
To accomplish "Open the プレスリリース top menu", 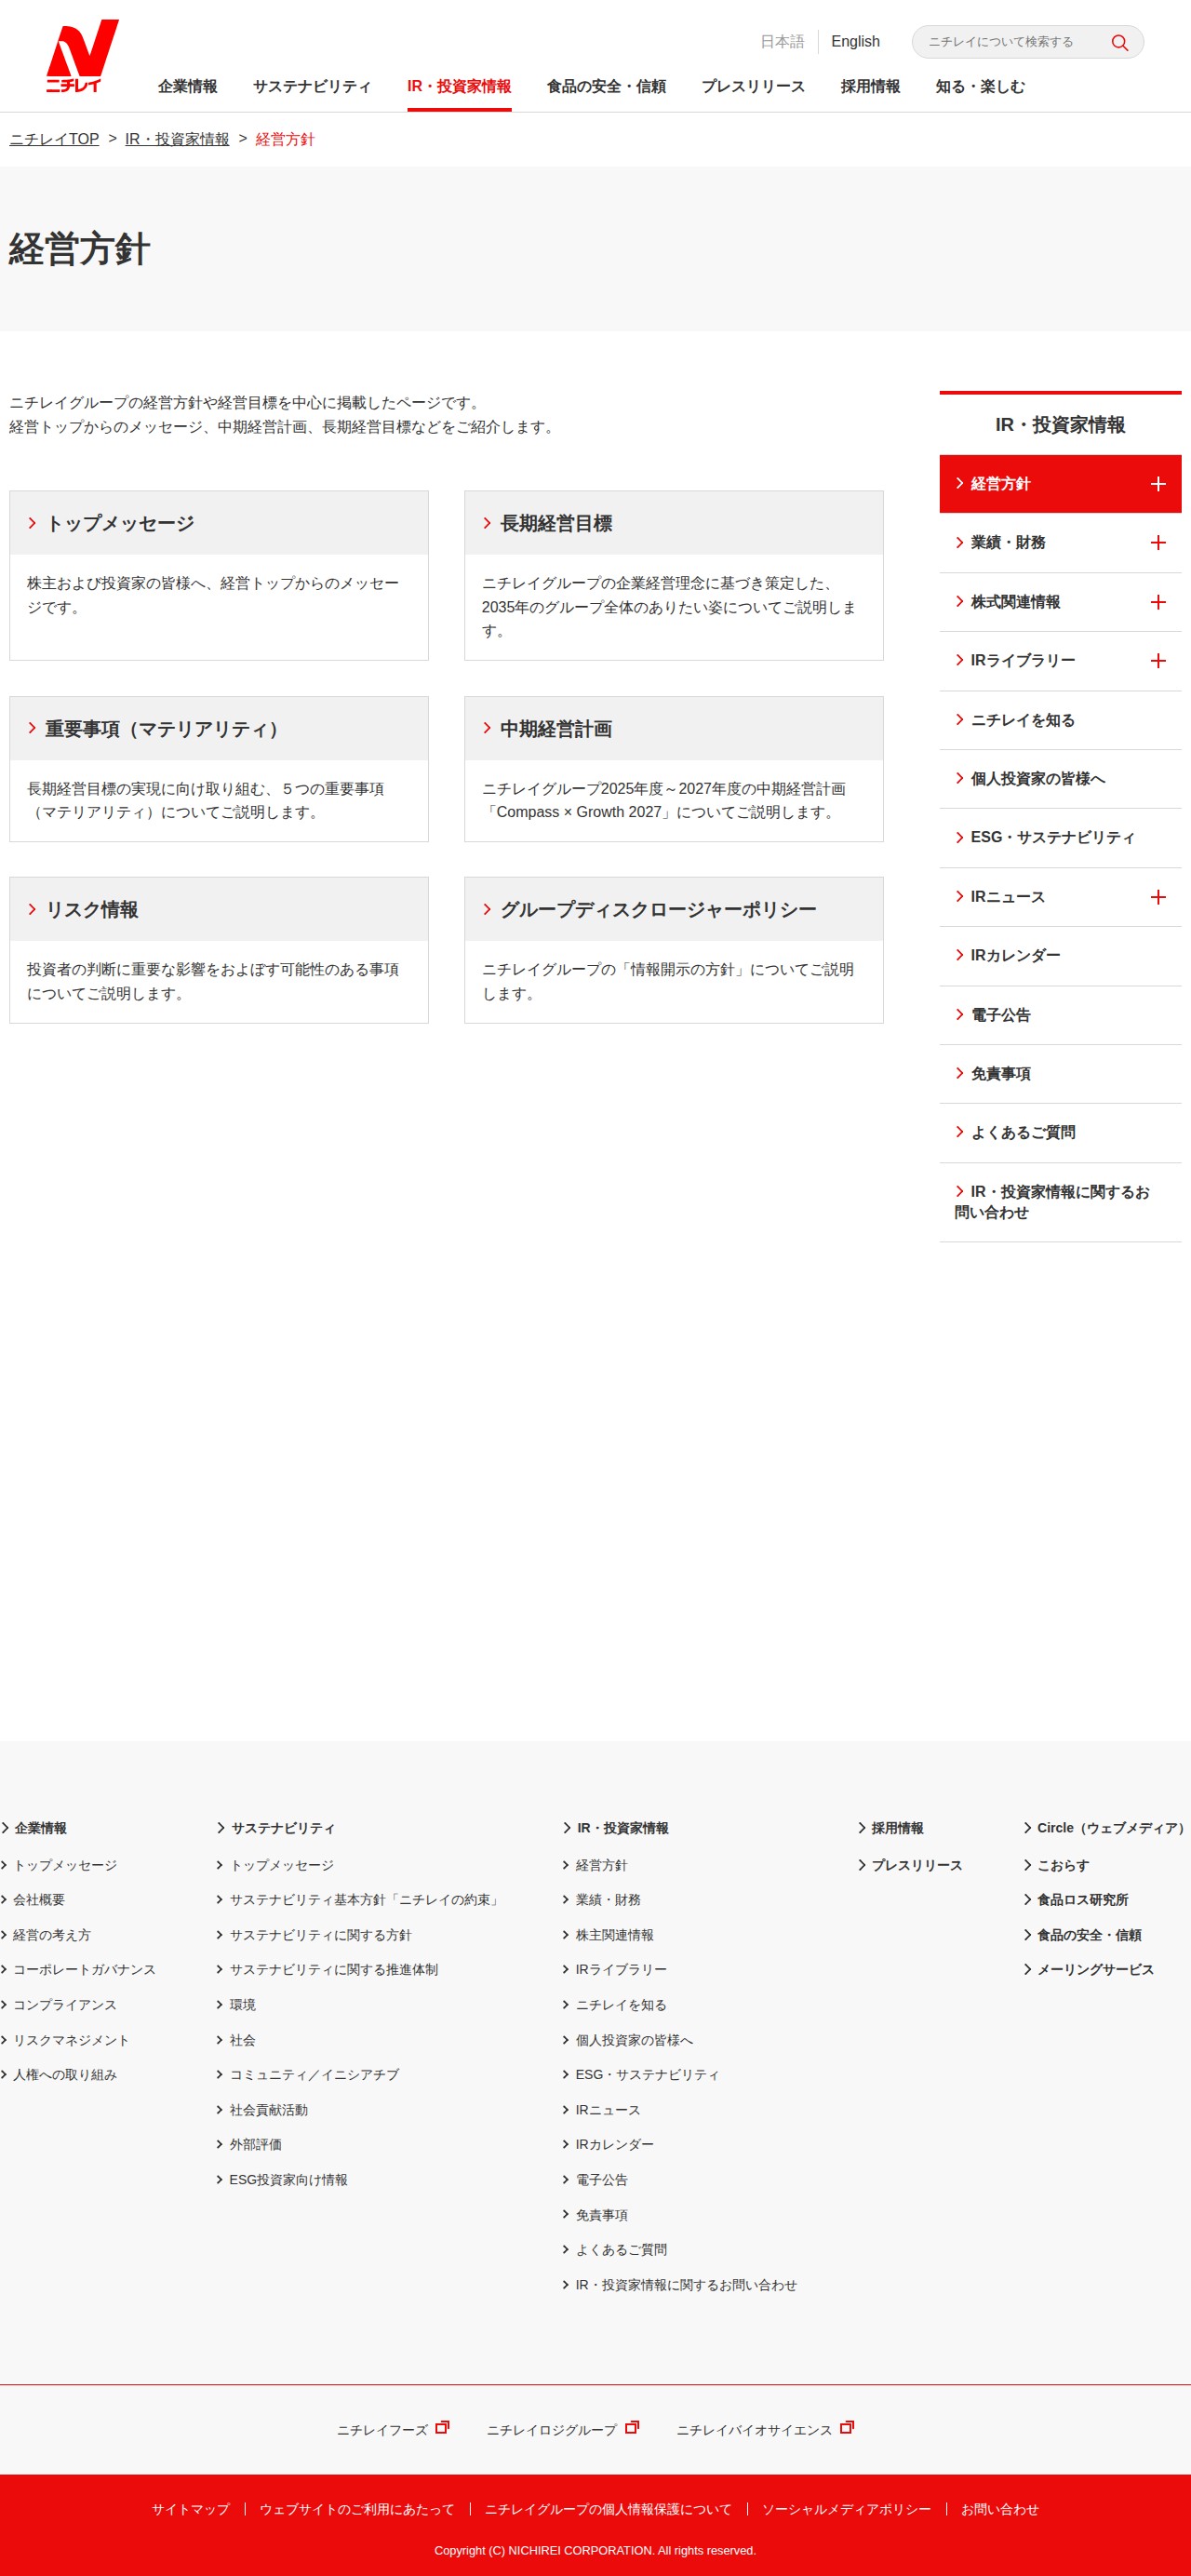I will coord(753,86).
